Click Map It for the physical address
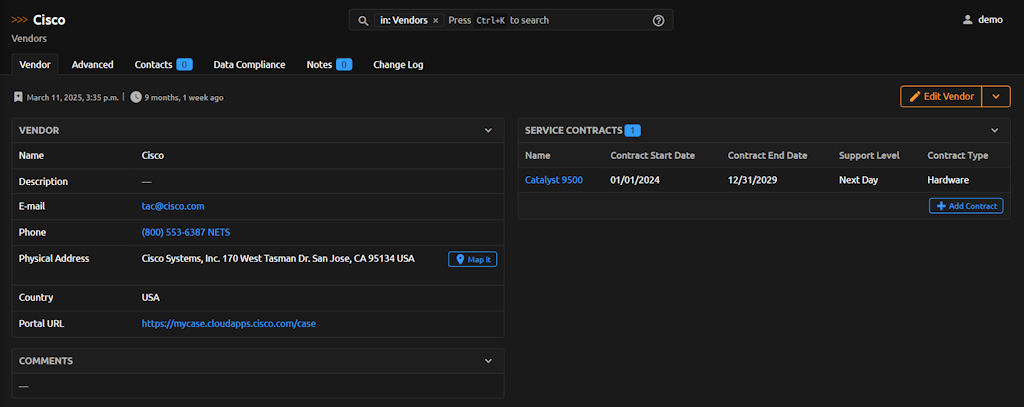1024x407 pixels. coord(472,259)
